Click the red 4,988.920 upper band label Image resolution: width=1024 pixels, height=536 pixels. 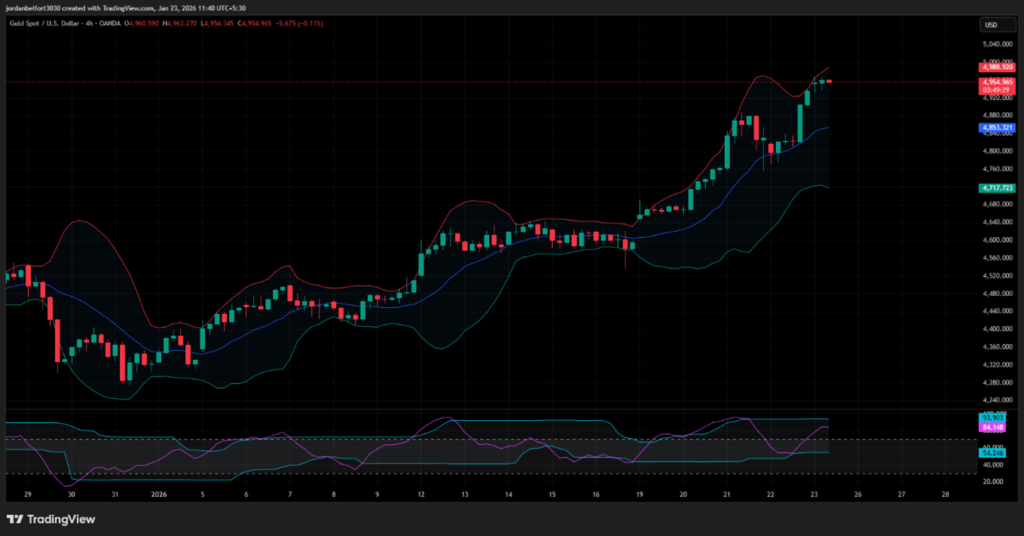point(997,67)
